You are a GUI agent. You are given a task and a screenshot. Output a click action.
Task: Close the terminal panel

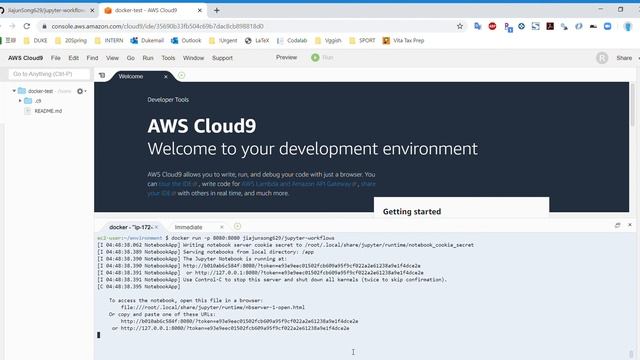[630, 225]
